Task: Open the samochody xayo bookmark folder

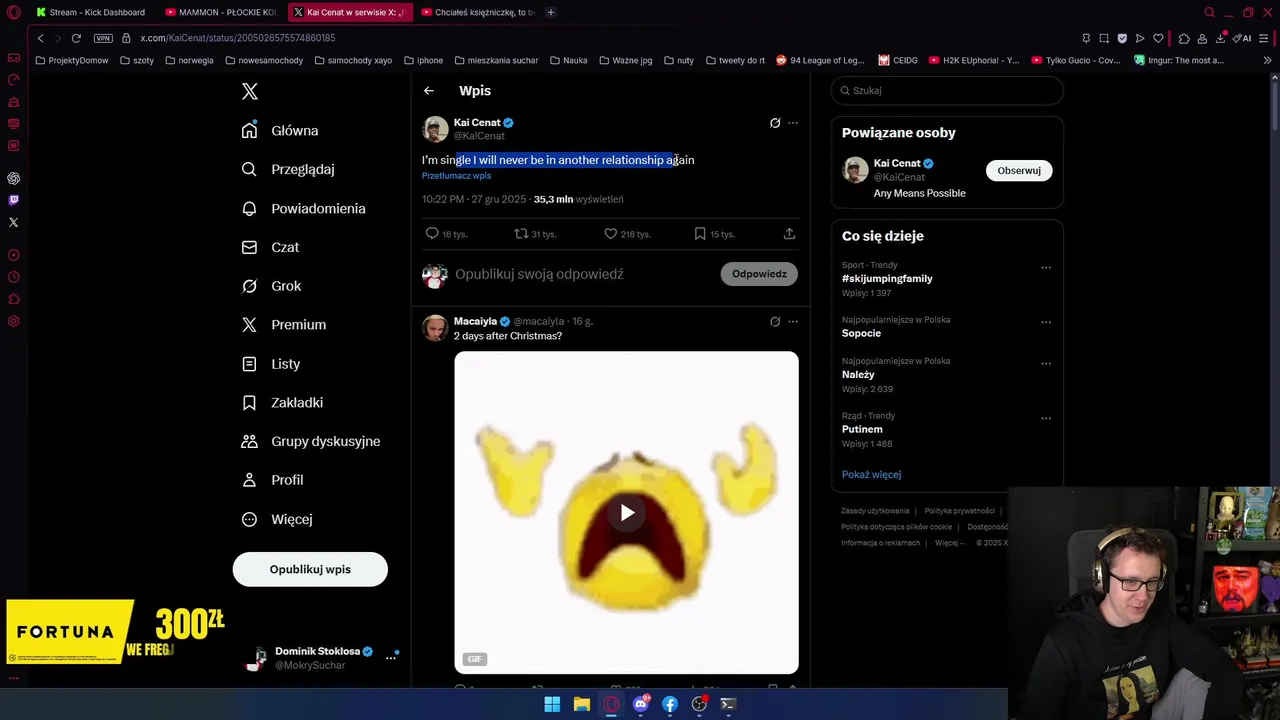Action: 352,60
